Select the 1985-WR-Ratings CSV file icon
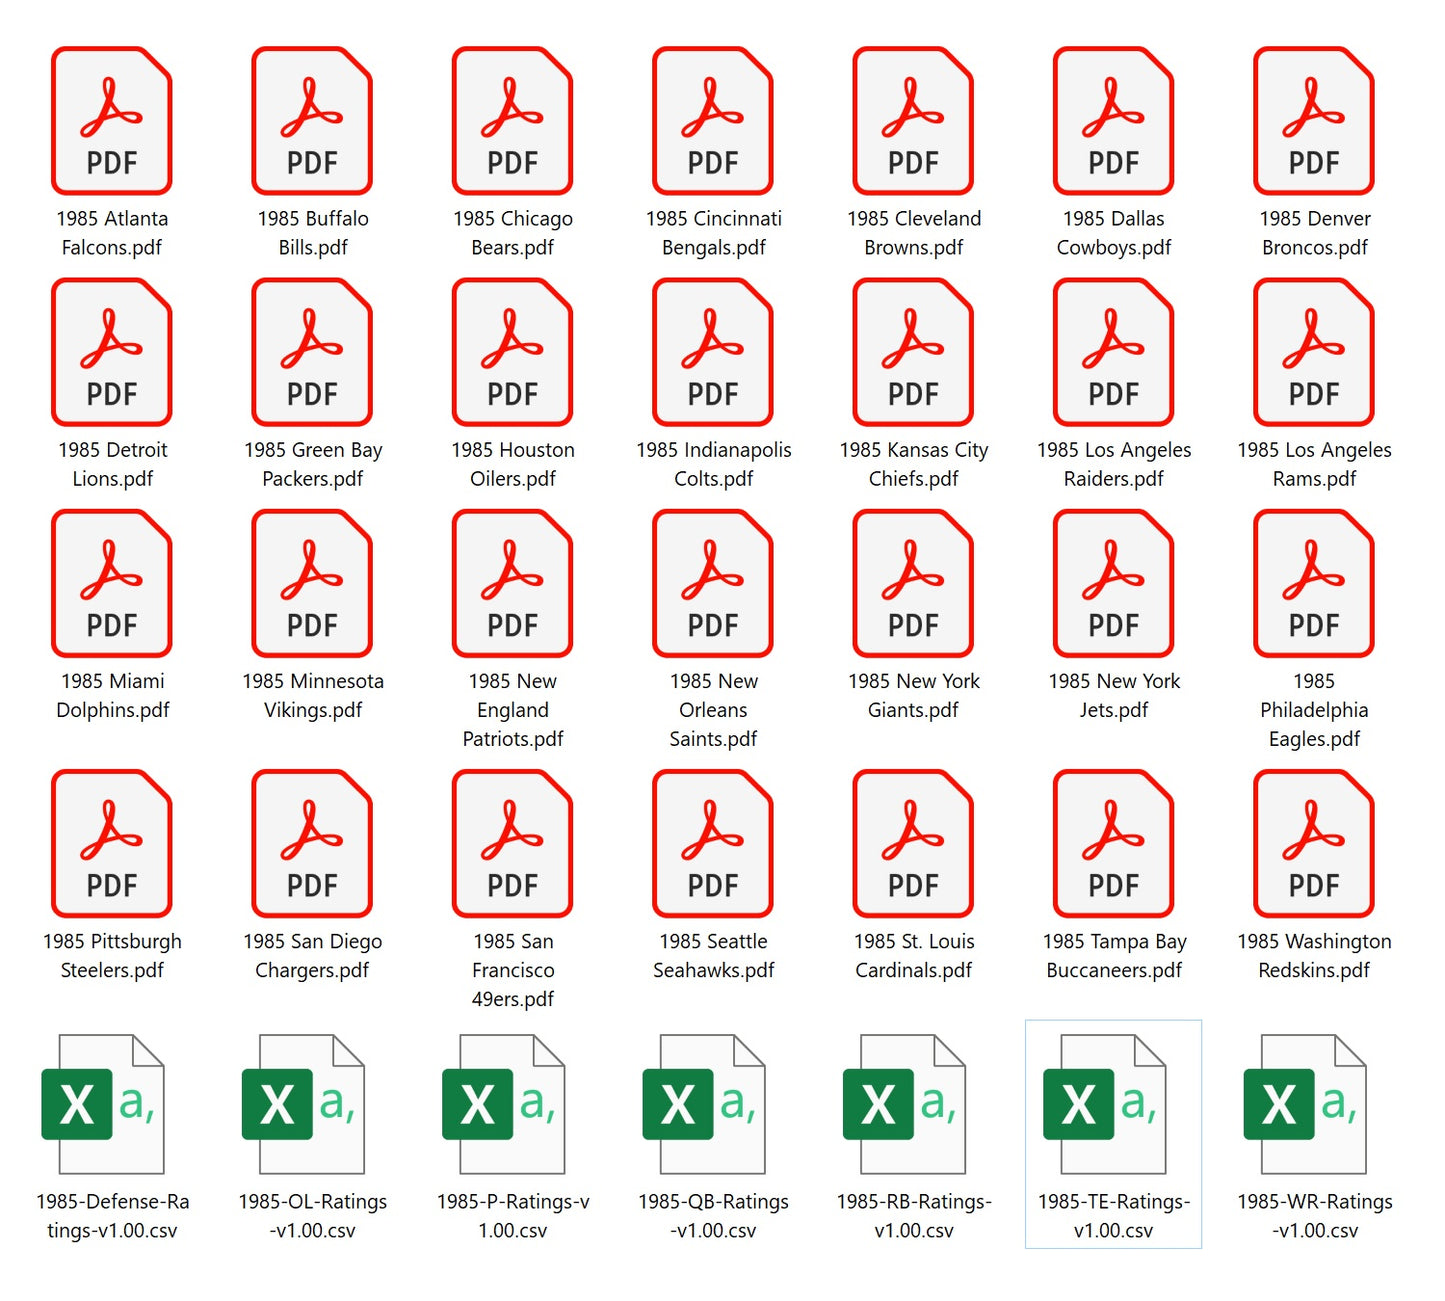The image size is (1445, 1301). pos(1305,1103)
